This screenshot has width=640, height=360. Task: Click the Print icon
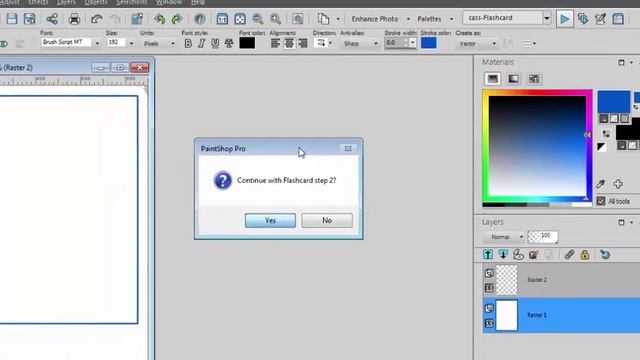coord(74,19)
